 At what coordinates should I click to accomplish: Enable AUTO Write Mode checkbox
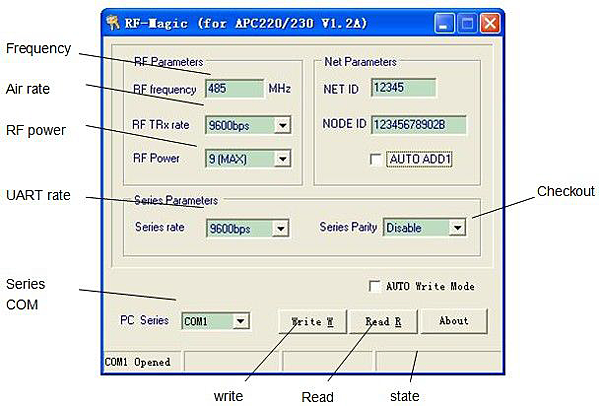click(x=374, y=286)
